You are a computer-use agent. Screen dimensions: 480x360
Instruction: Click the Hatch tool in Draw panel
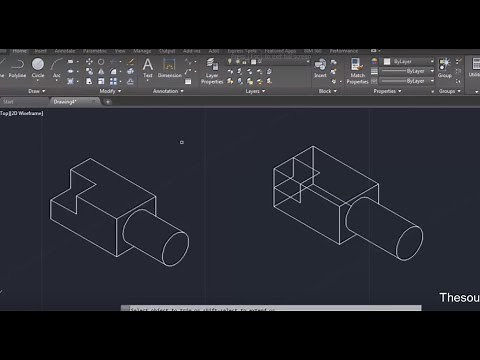(x=70, y=81)
